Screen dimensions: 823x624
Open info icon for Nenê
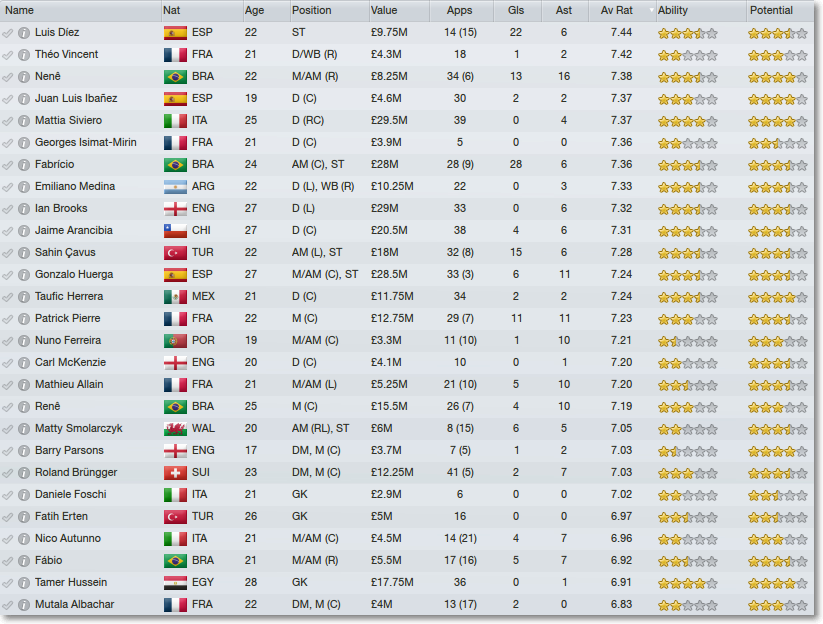coord(24,77)
